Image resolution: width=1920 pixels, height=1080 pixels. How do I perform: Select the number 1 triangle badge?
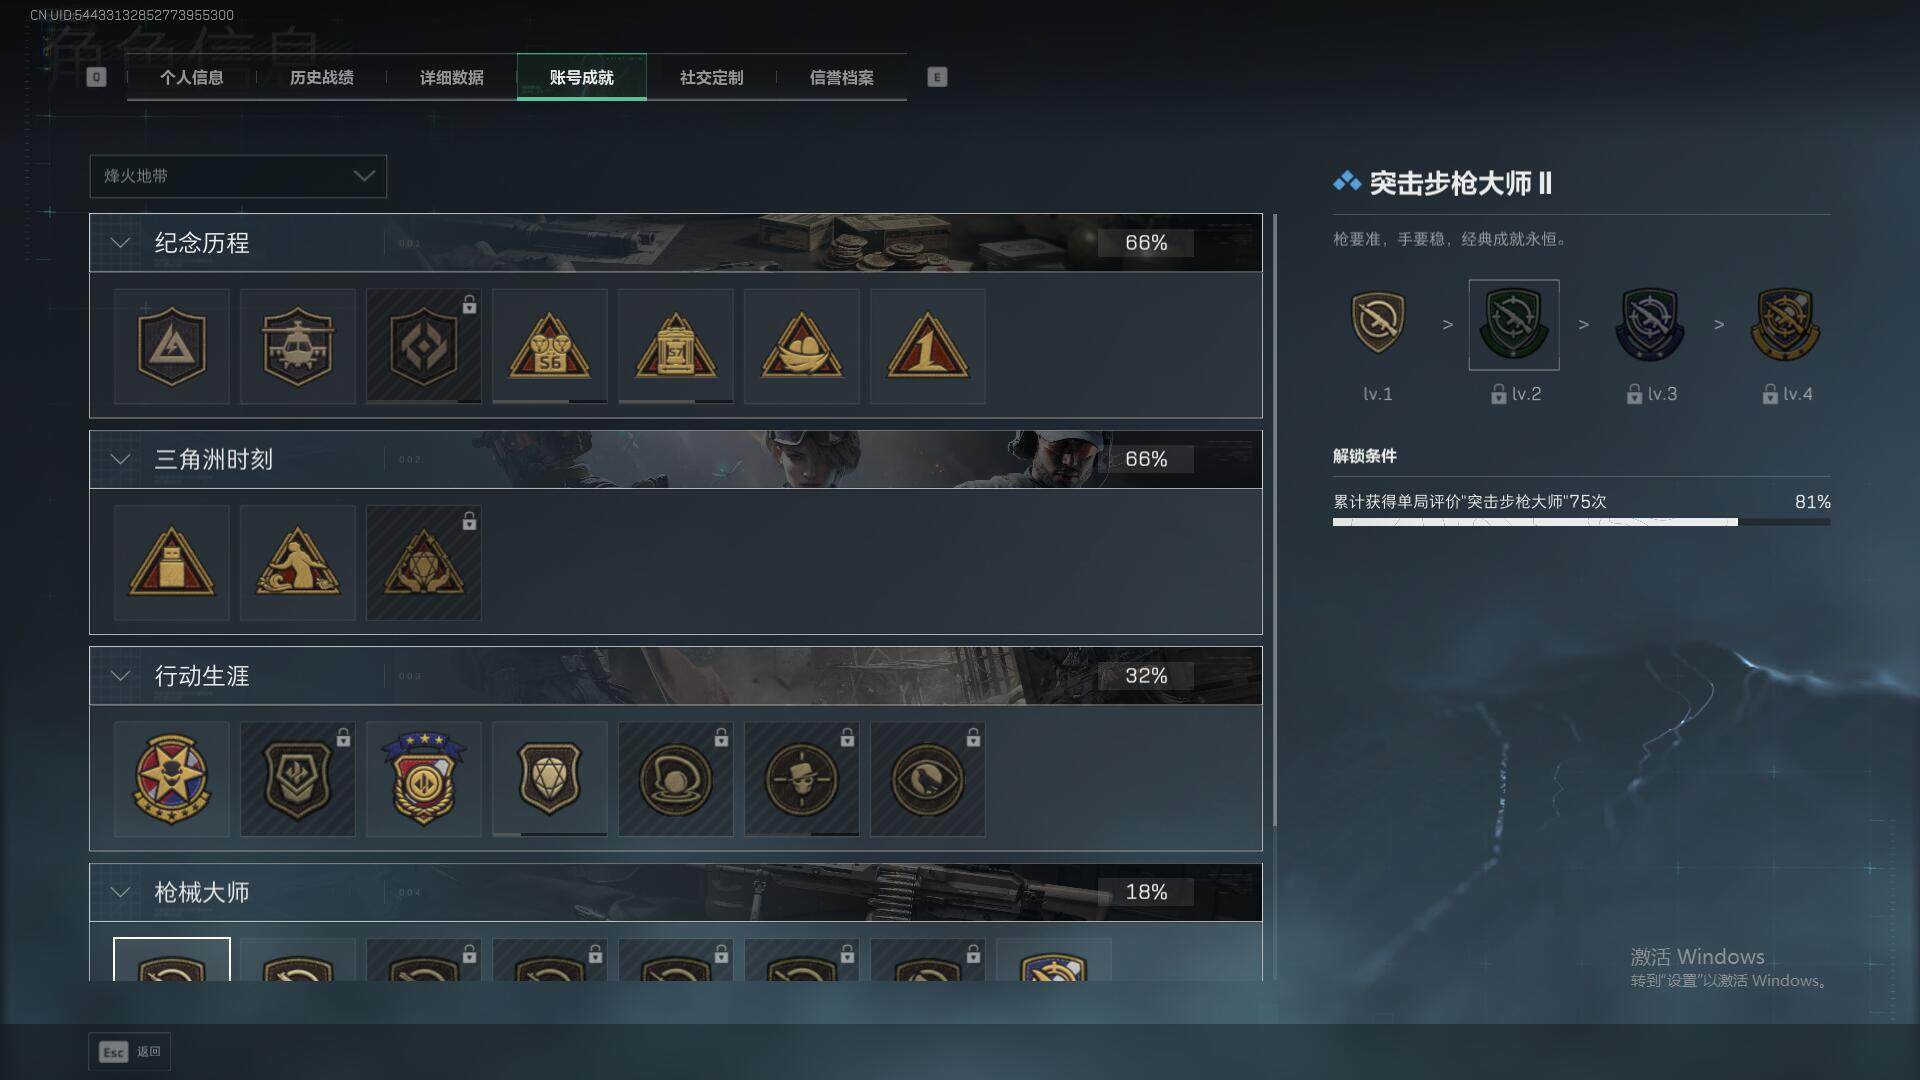pos(927,346)
